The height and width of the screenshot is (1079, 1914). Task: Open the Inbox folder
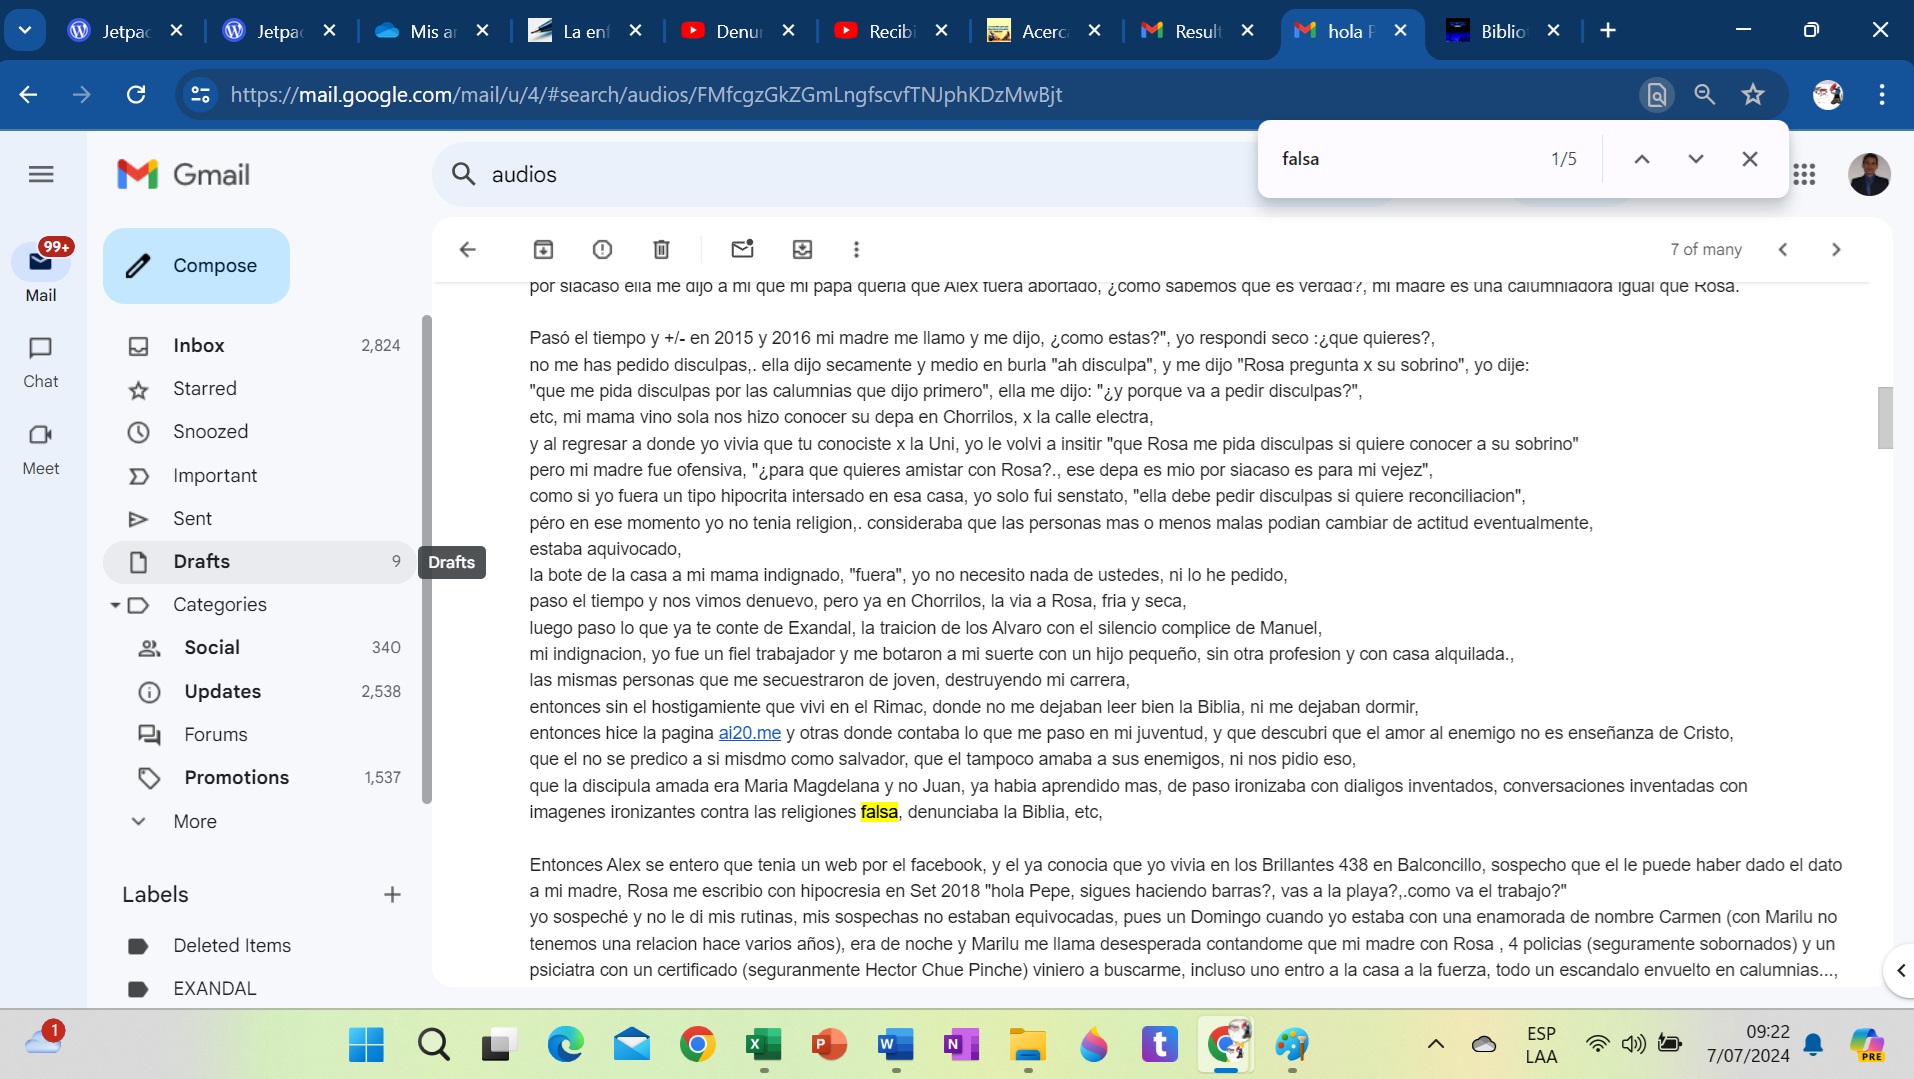tap(198, 345)
